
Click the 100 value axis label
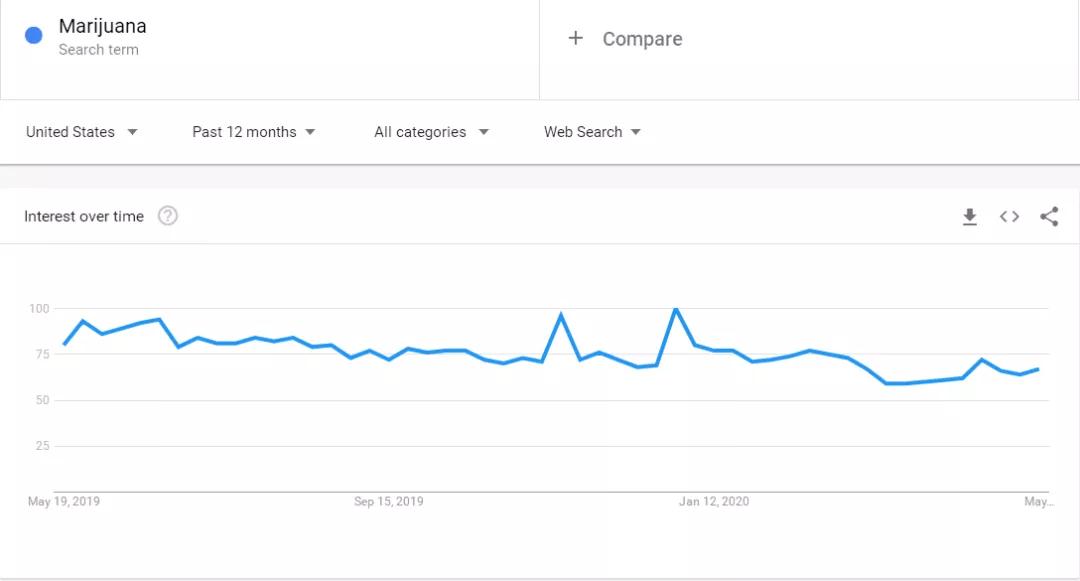point(38,308)
